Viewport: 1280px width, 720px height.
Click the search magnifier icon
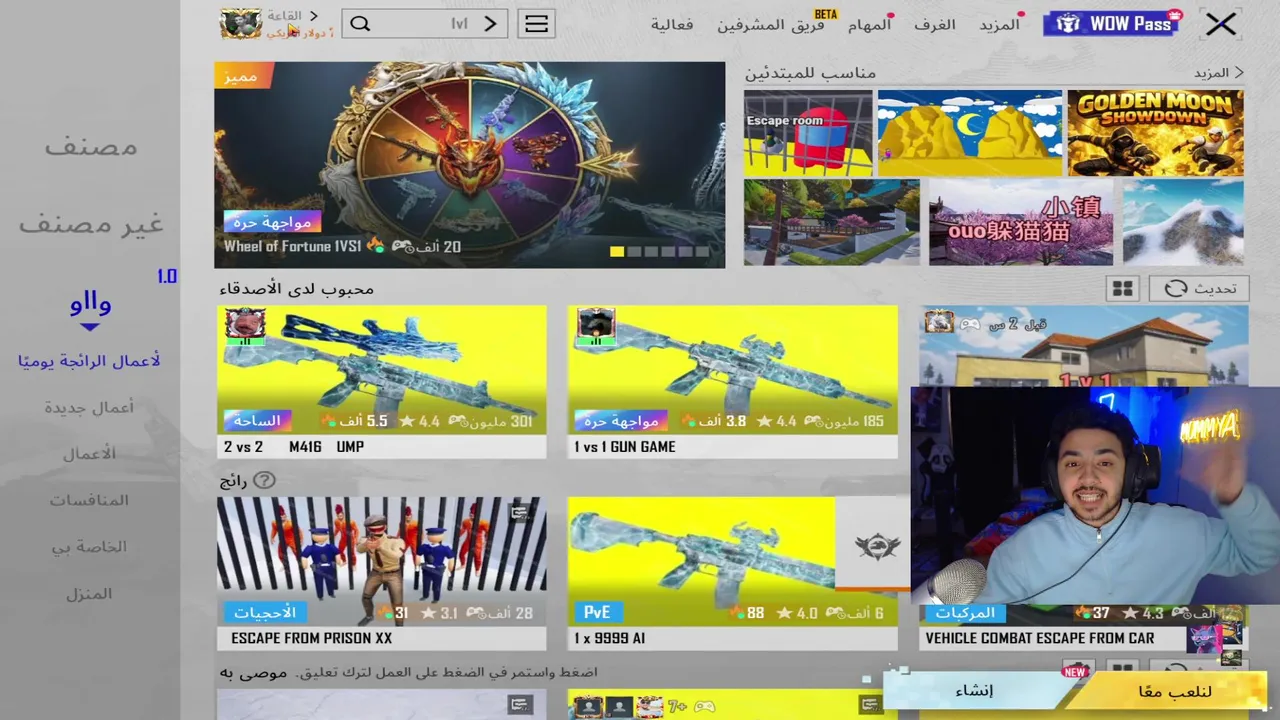click(360, 24)
